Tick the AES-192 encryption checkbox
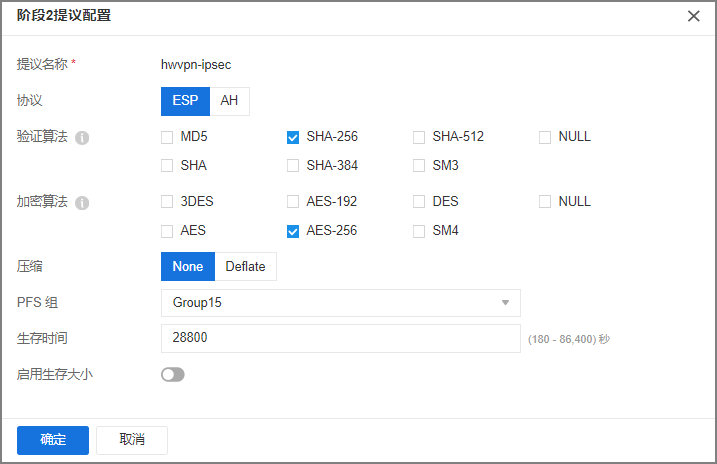Screen dimensions: 717x464 pyautogui.click(x=293, y=202)
